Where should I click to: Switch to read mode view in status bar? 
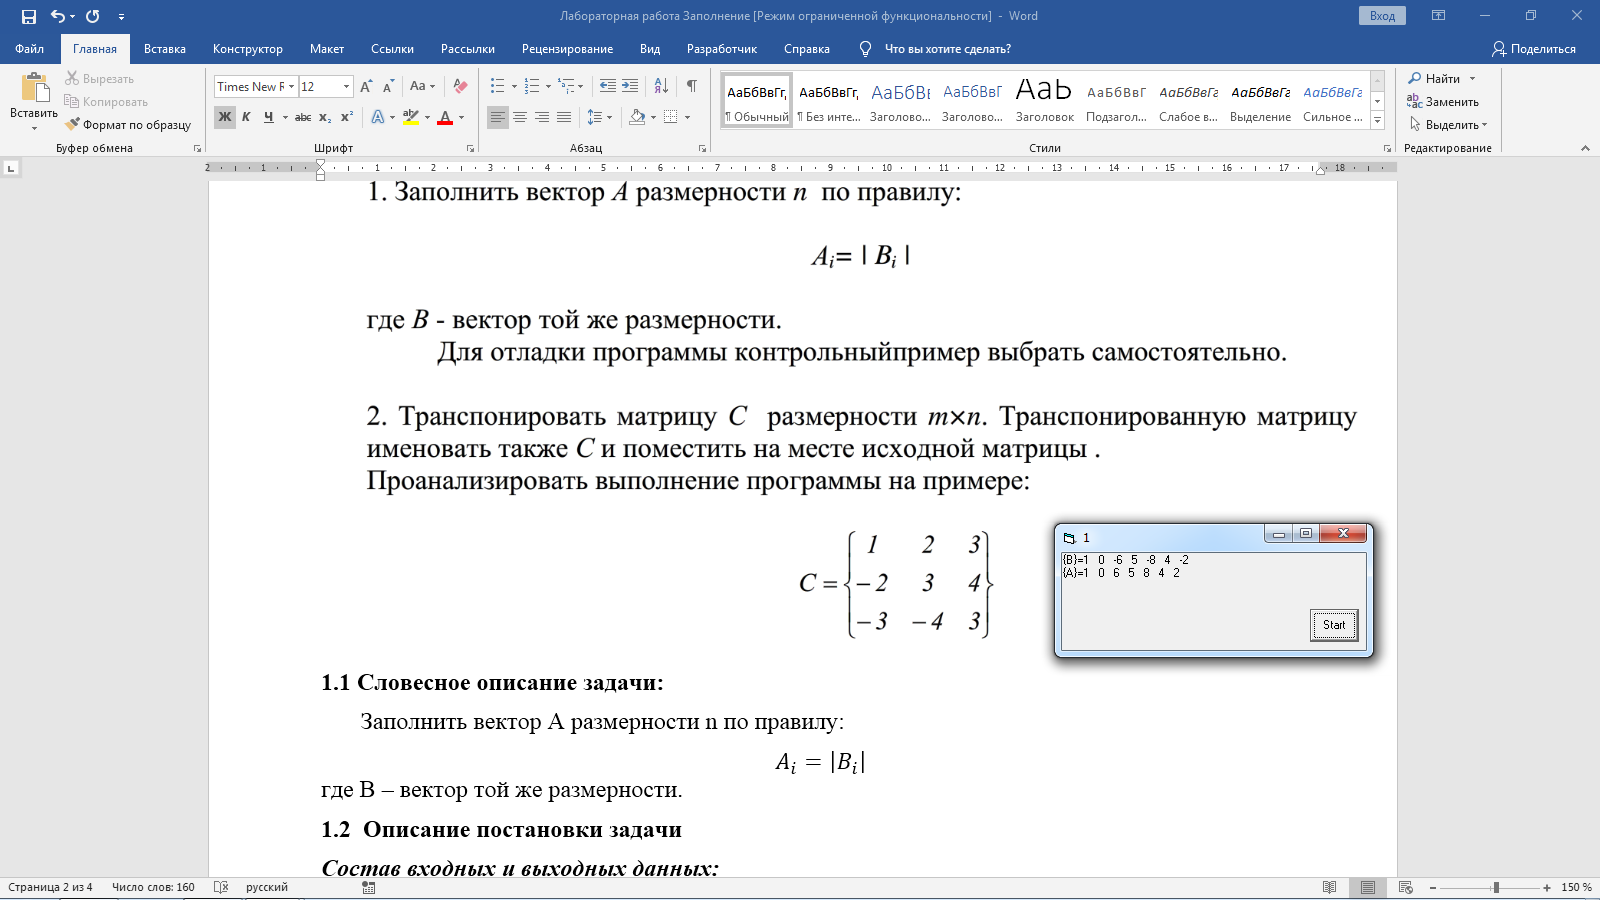1329,887
